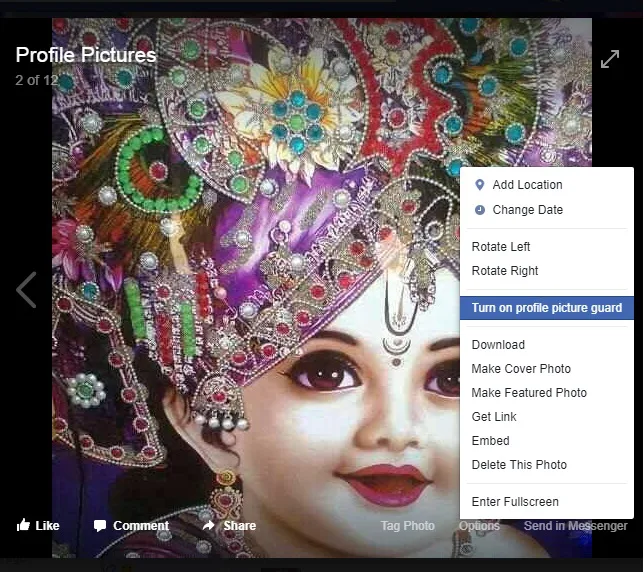Viewport: 644px width, 572px height.
Task: Click the thumbs-up Like icon
Action: (23, 525)
